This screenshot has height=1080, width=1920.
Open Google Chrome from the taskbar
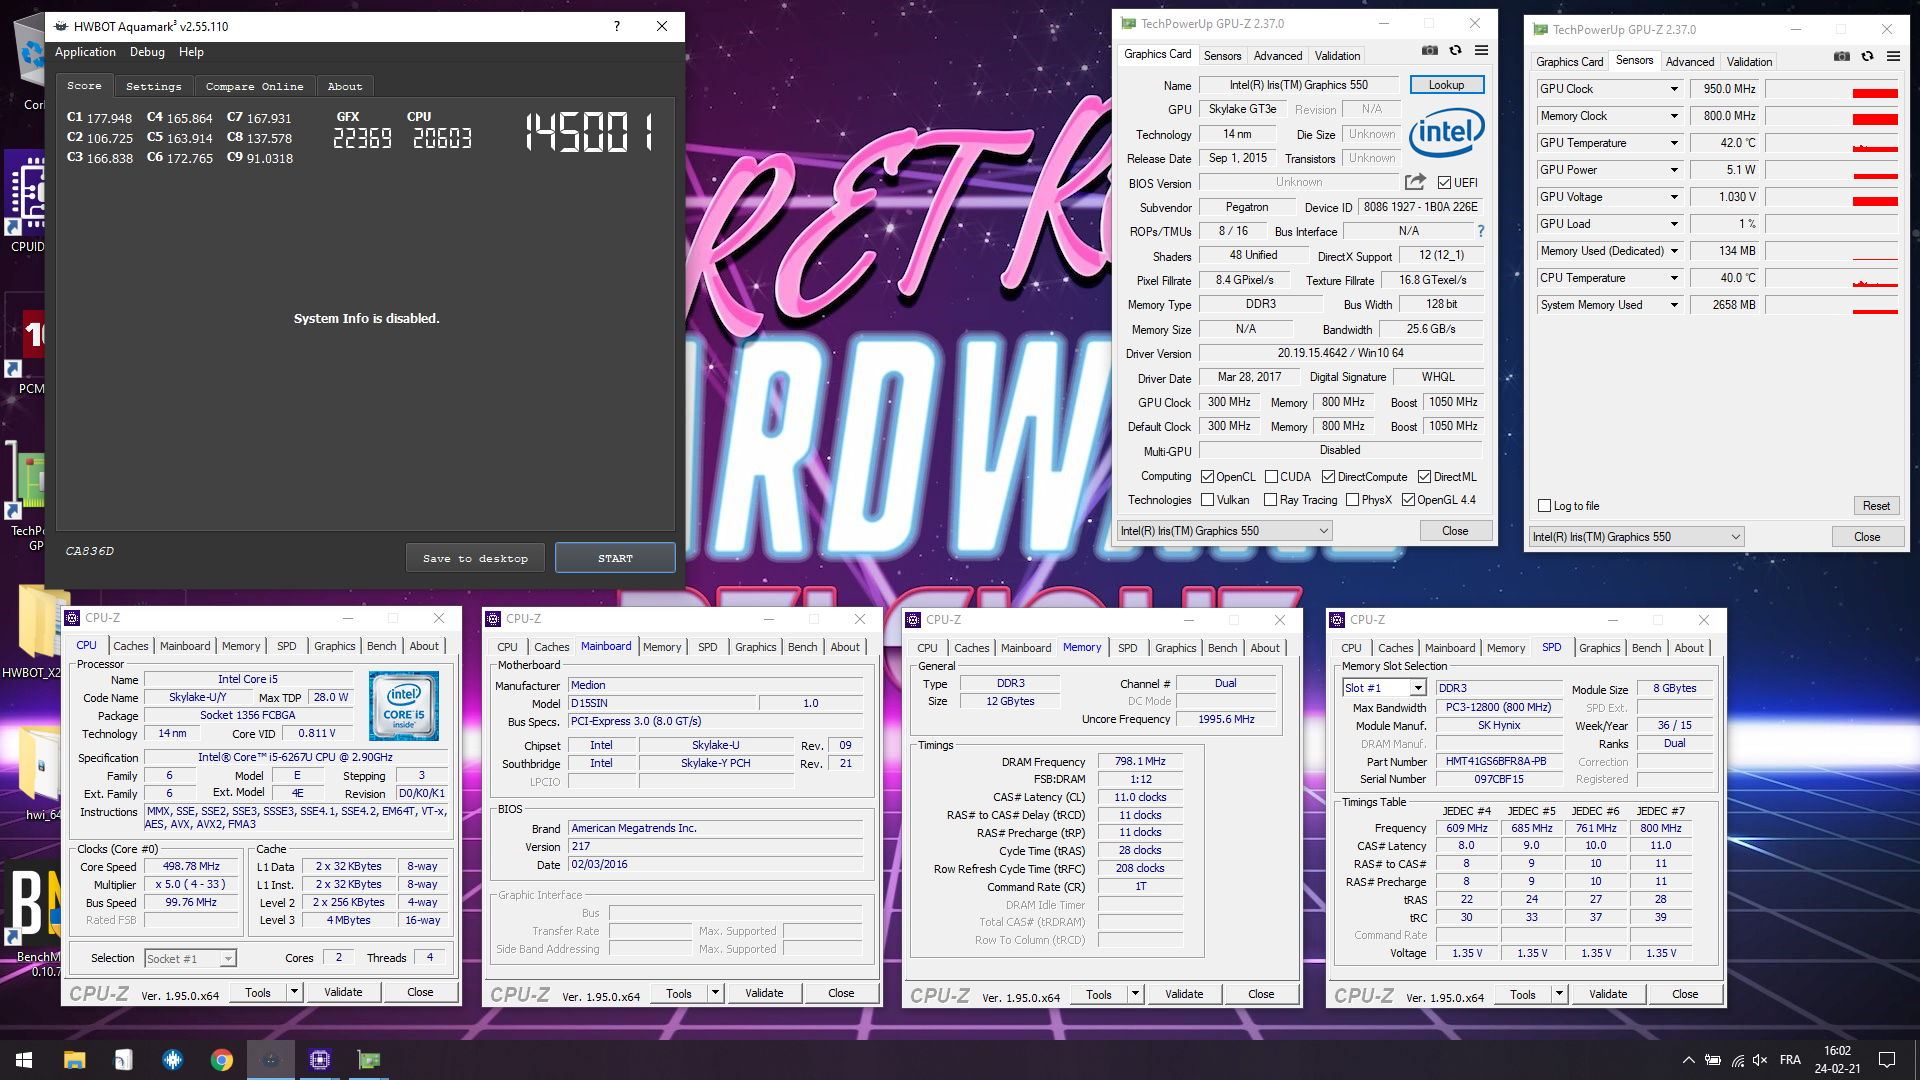[222, 1060]
